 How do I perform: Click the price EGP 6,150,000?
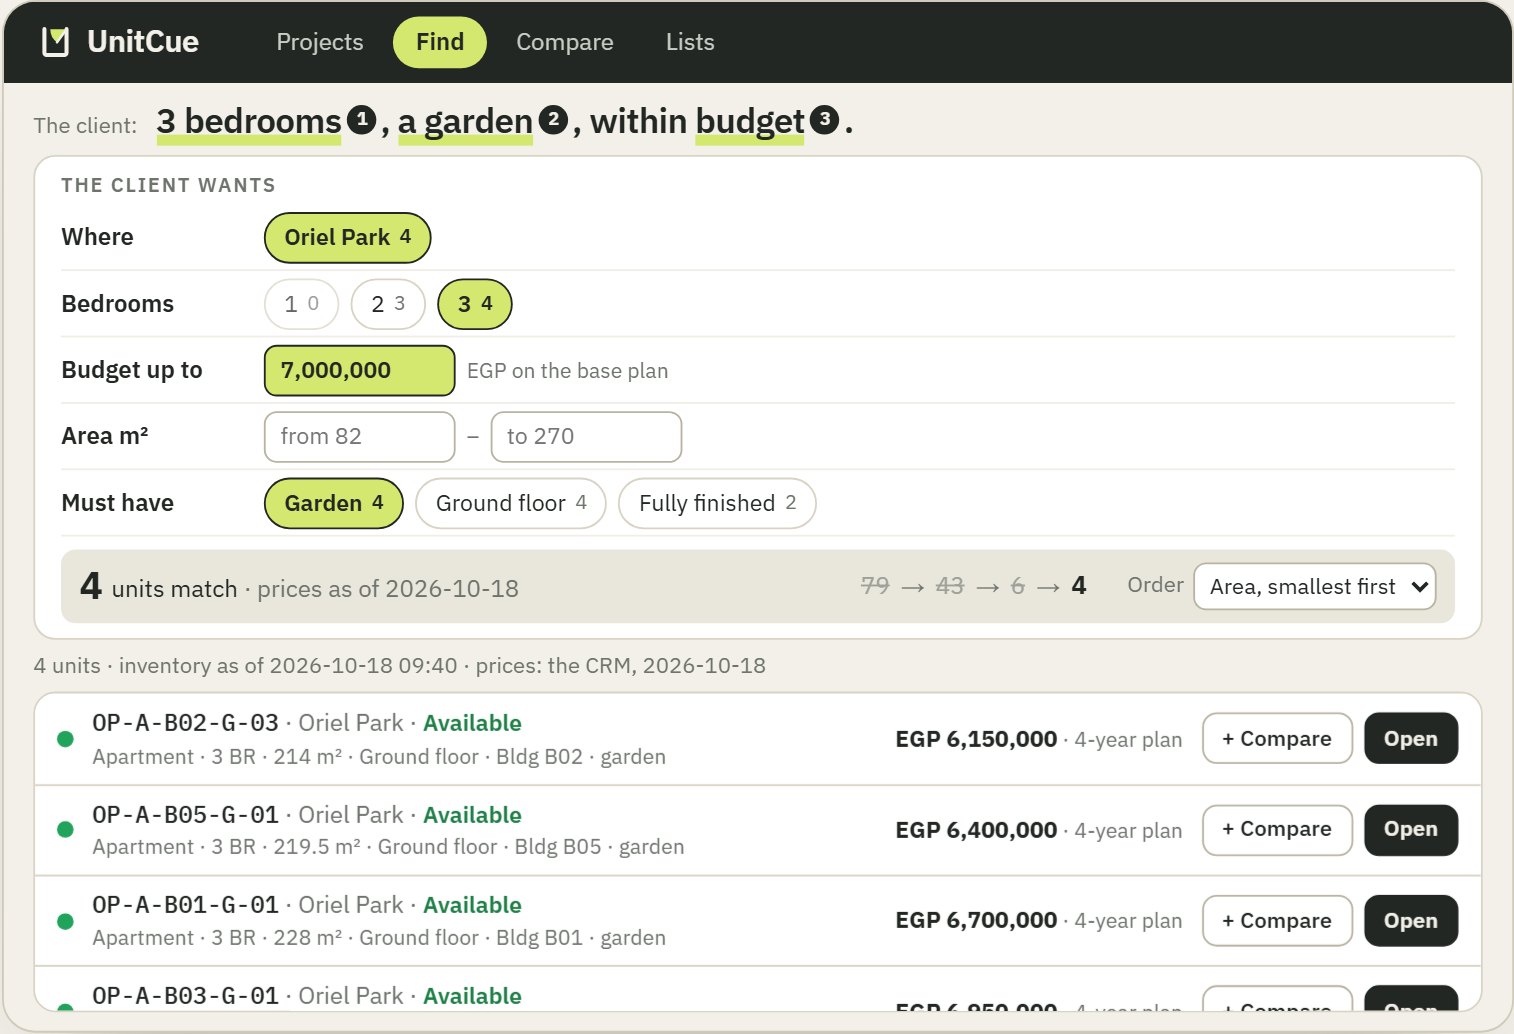(x=976, y=739)
